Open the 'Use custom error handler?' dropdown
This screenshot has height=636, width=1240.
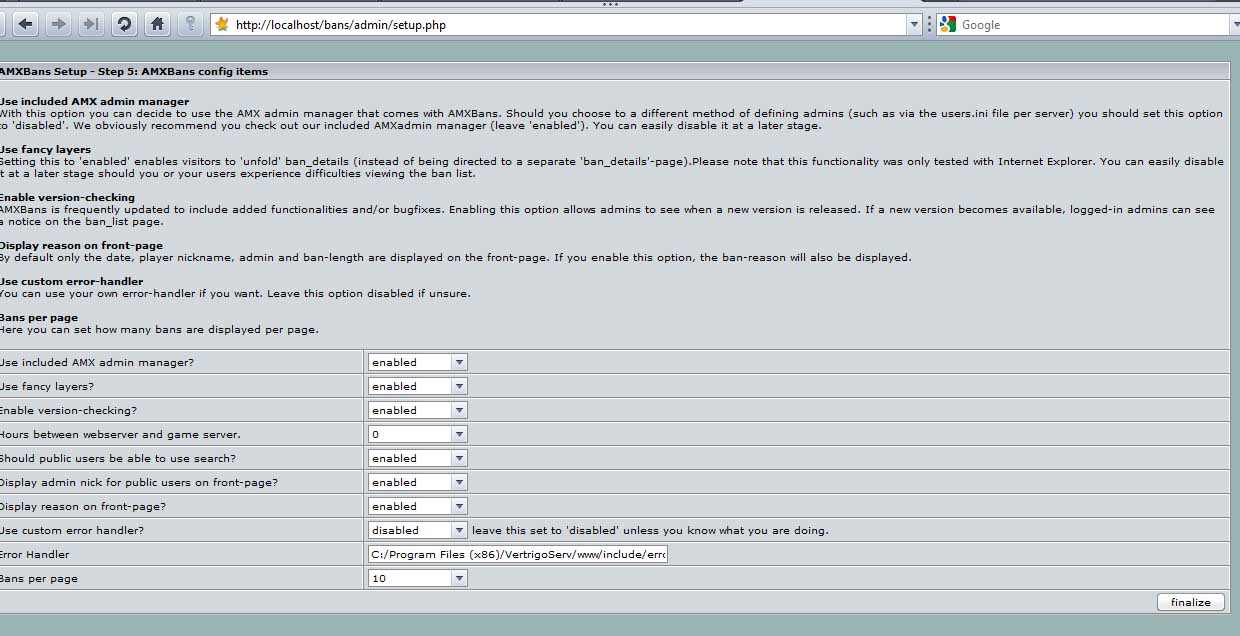pyautogui.click(x=417, y=530)
